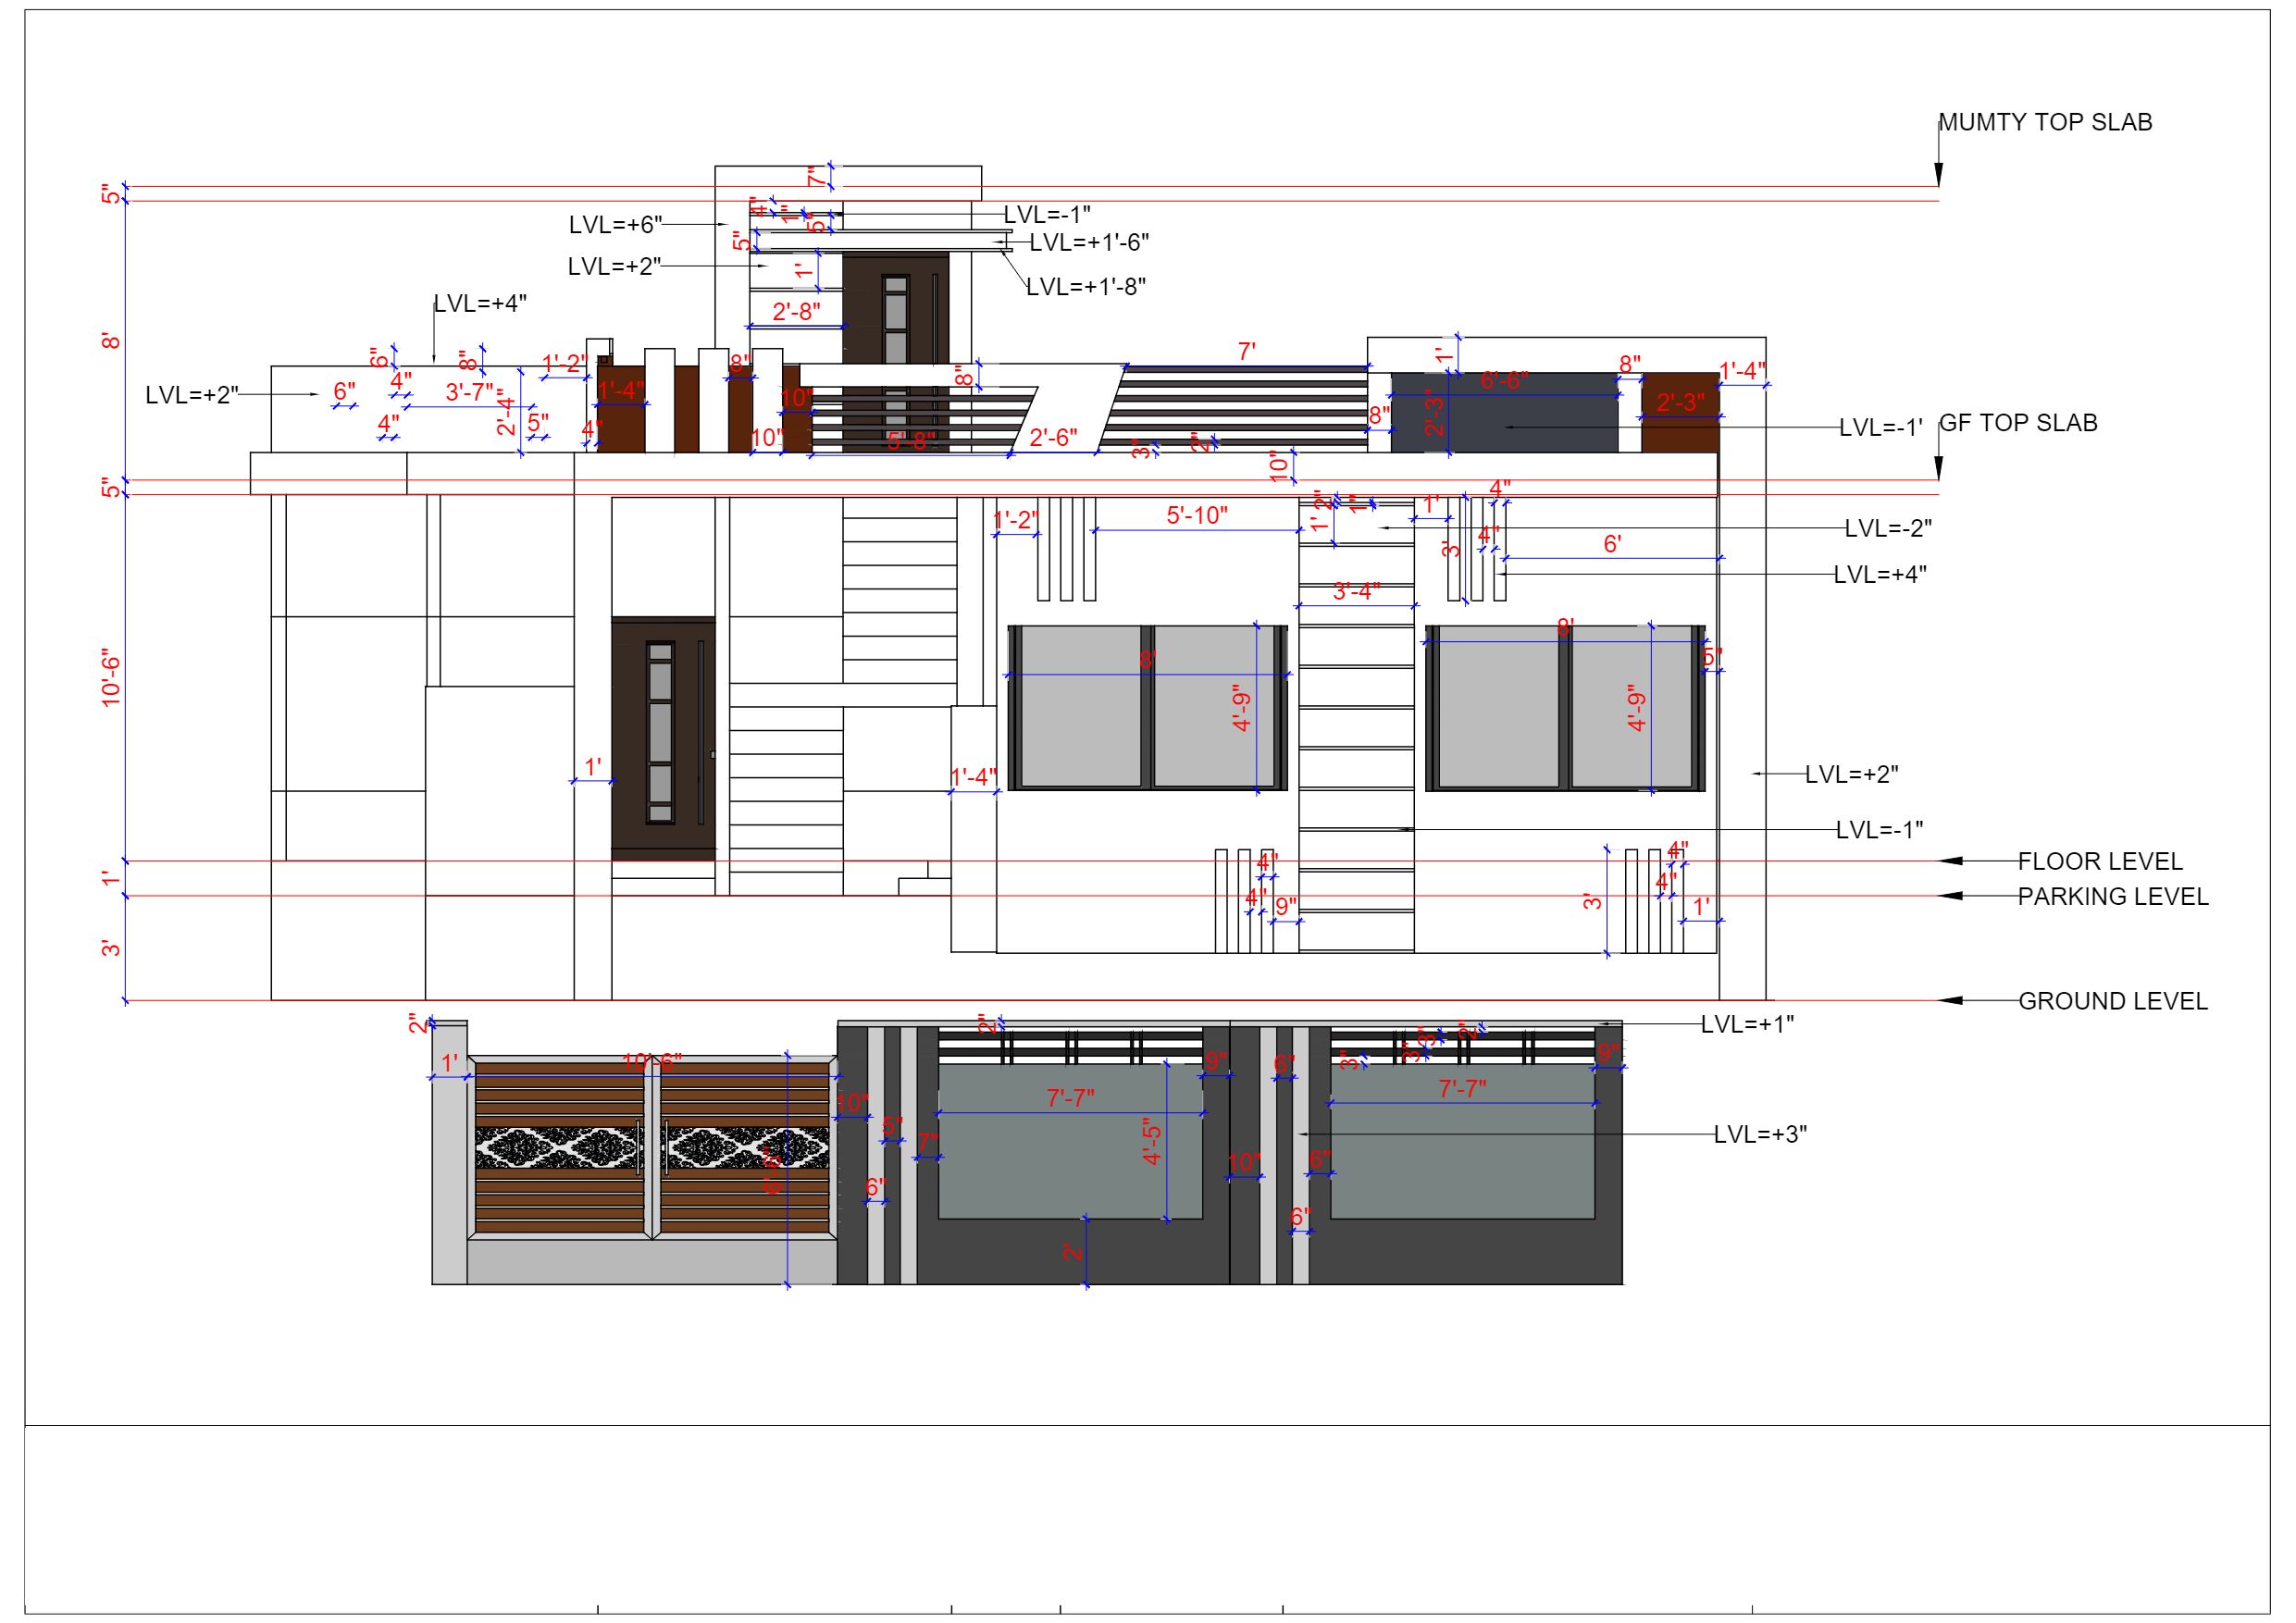
Task: Click the 5'-10" dimension text
Action: pyautogui.click(x=1197, y=515)
